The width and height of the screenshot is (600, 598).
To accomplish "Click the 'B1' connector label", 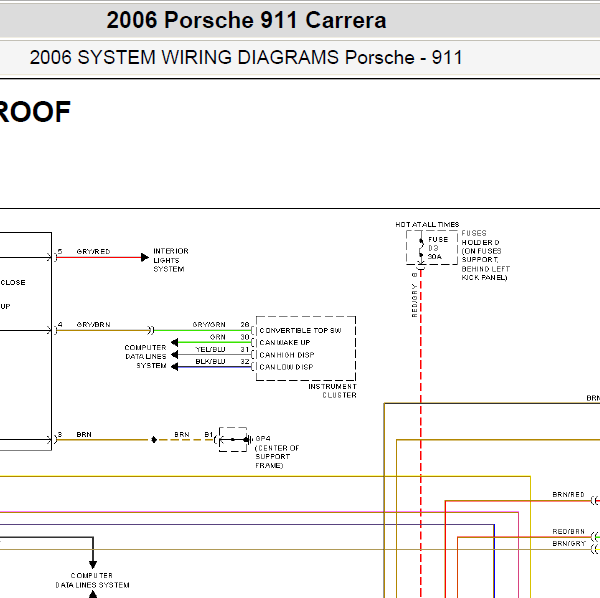I will pos(209,435).
